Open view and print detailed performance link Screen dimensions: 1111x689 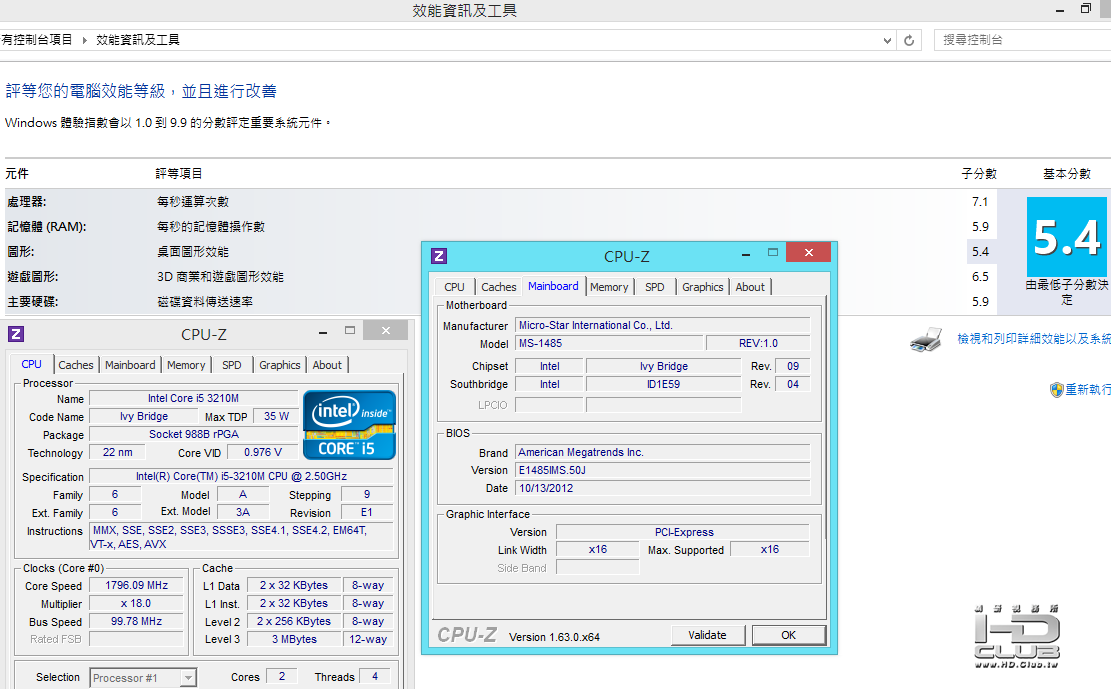[1034, 339]
